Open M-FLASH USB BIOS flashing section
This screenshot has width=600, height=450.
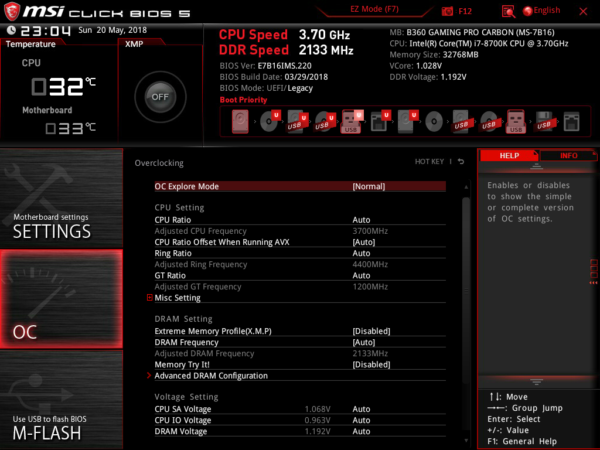click(61, 399)
